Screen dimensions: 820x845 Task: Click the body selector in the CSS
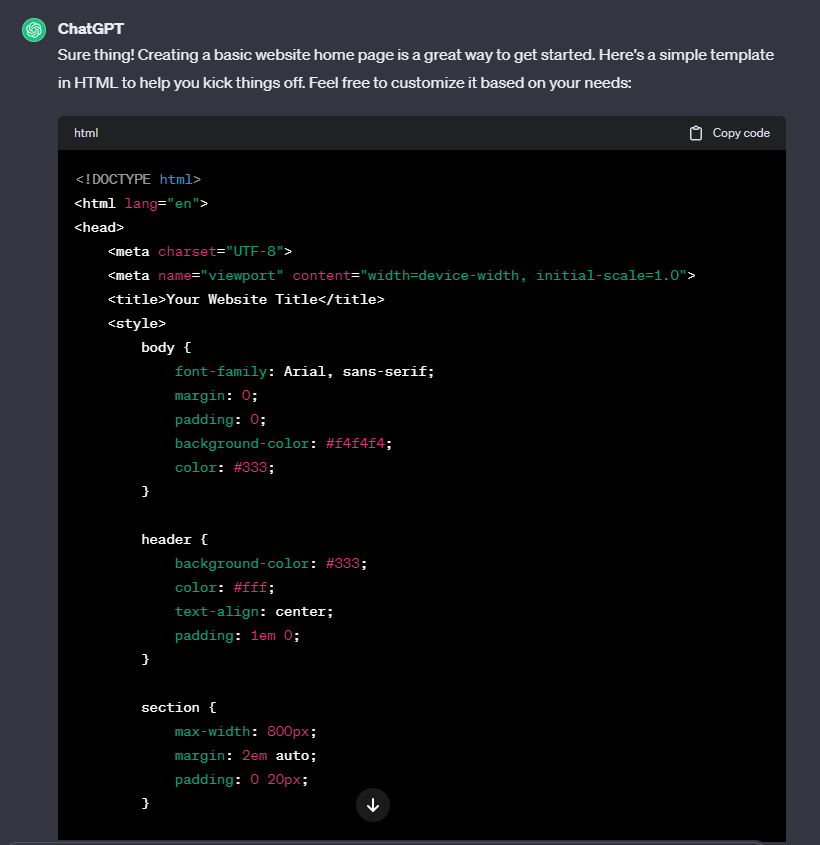point(158,347)
